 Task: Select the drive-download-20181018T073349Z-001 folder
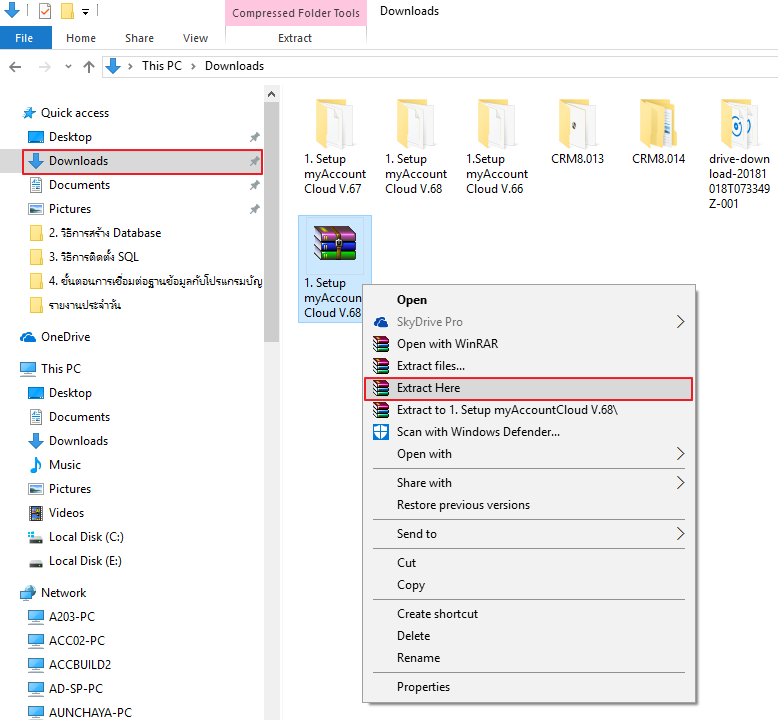[739, 155]
